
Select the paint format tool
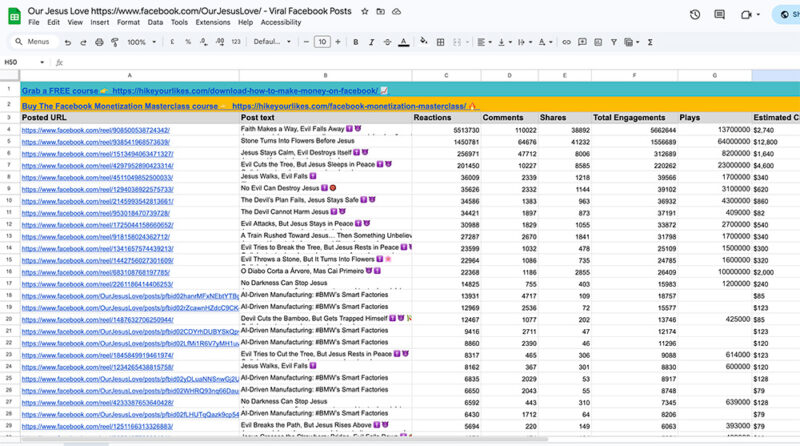[x=113, y=42]
